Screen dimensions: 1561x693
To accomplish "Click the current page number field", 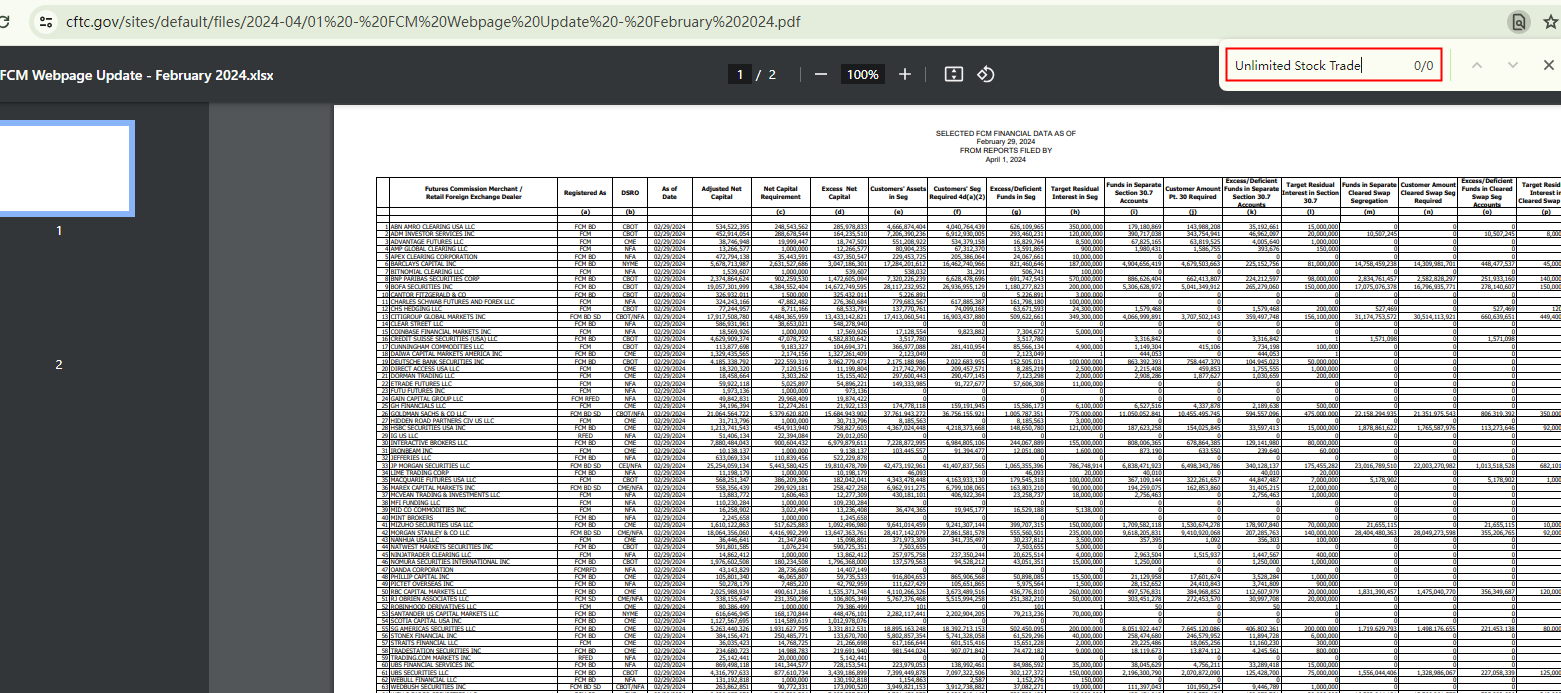I will tap(740, 75).
